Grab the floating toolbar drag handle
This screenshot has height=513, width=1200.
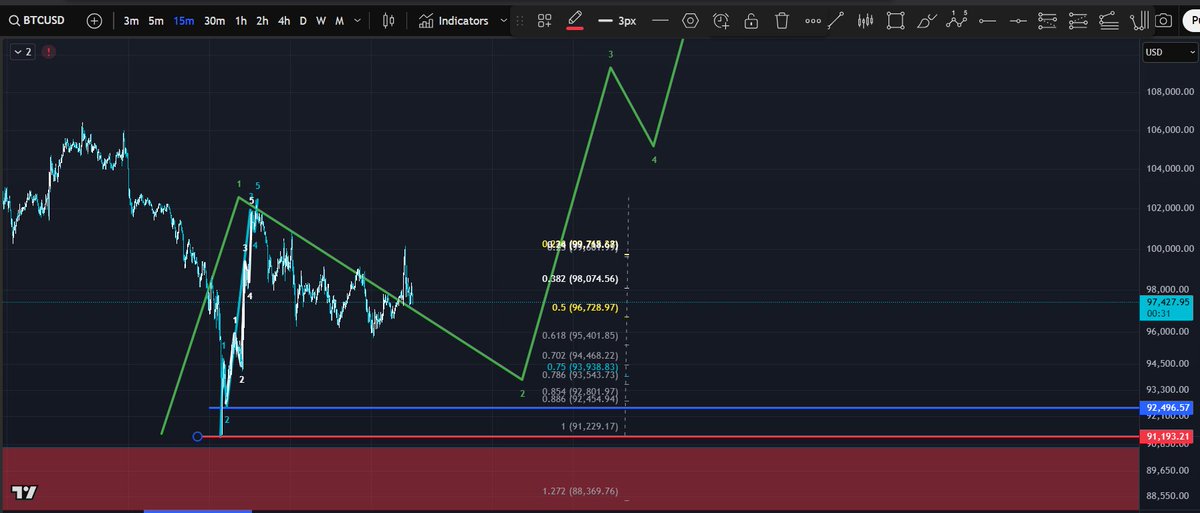520,20
